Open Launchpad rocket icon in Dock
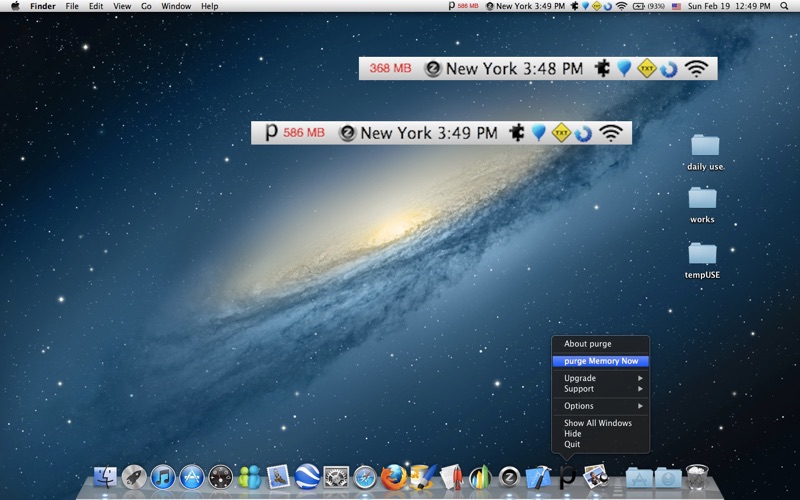 pos(134,478)
